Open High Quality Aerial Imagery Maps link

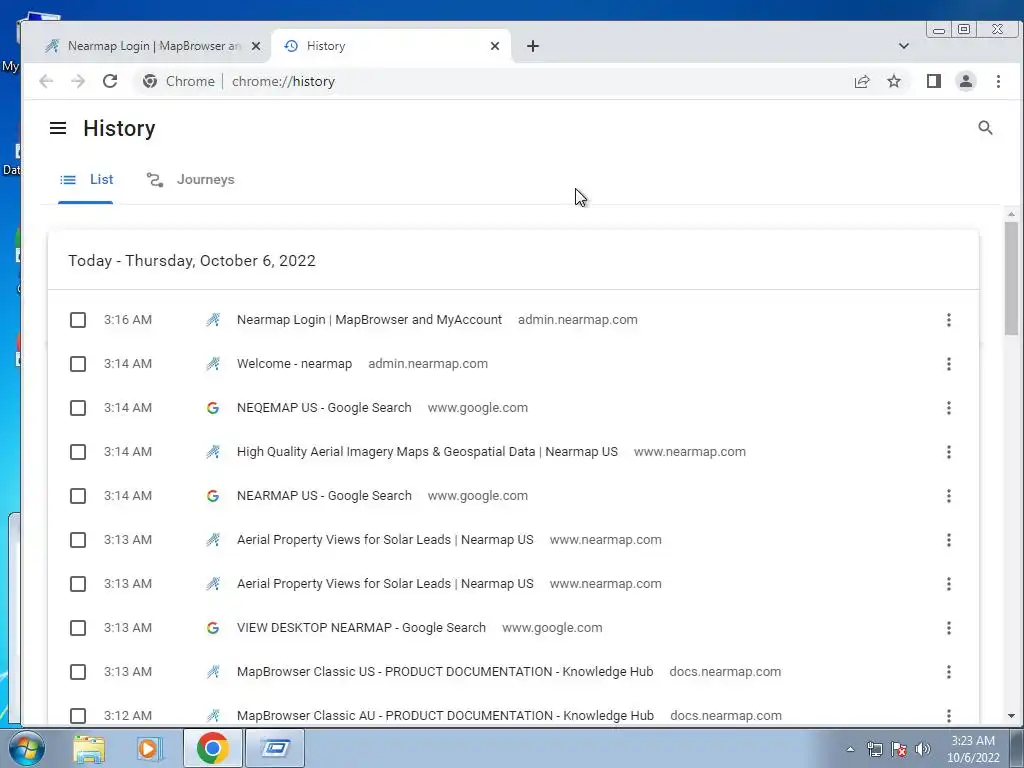(427, 452)
